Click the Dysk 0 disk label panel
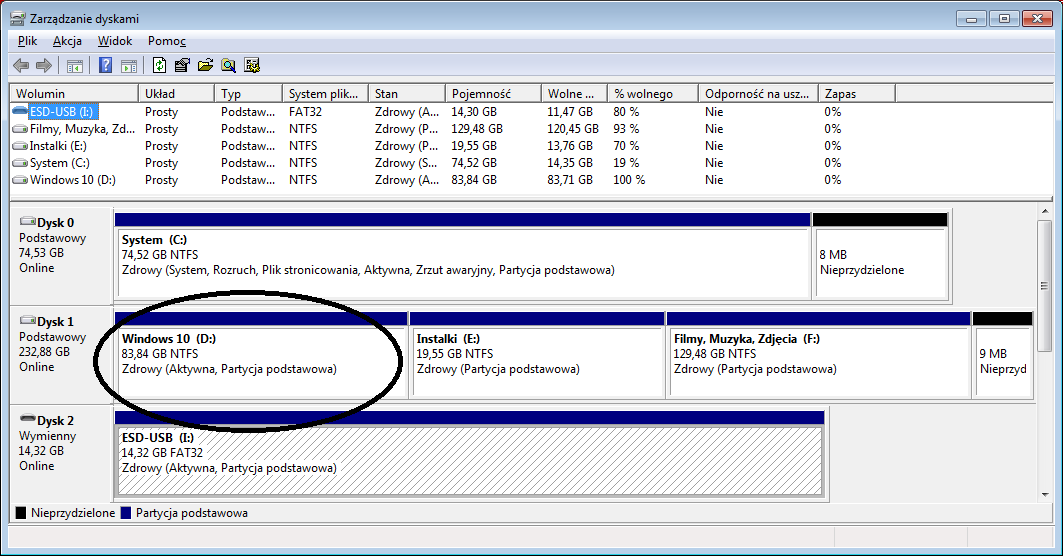The width and height of the screenshot is (1063, 556). 62,256
